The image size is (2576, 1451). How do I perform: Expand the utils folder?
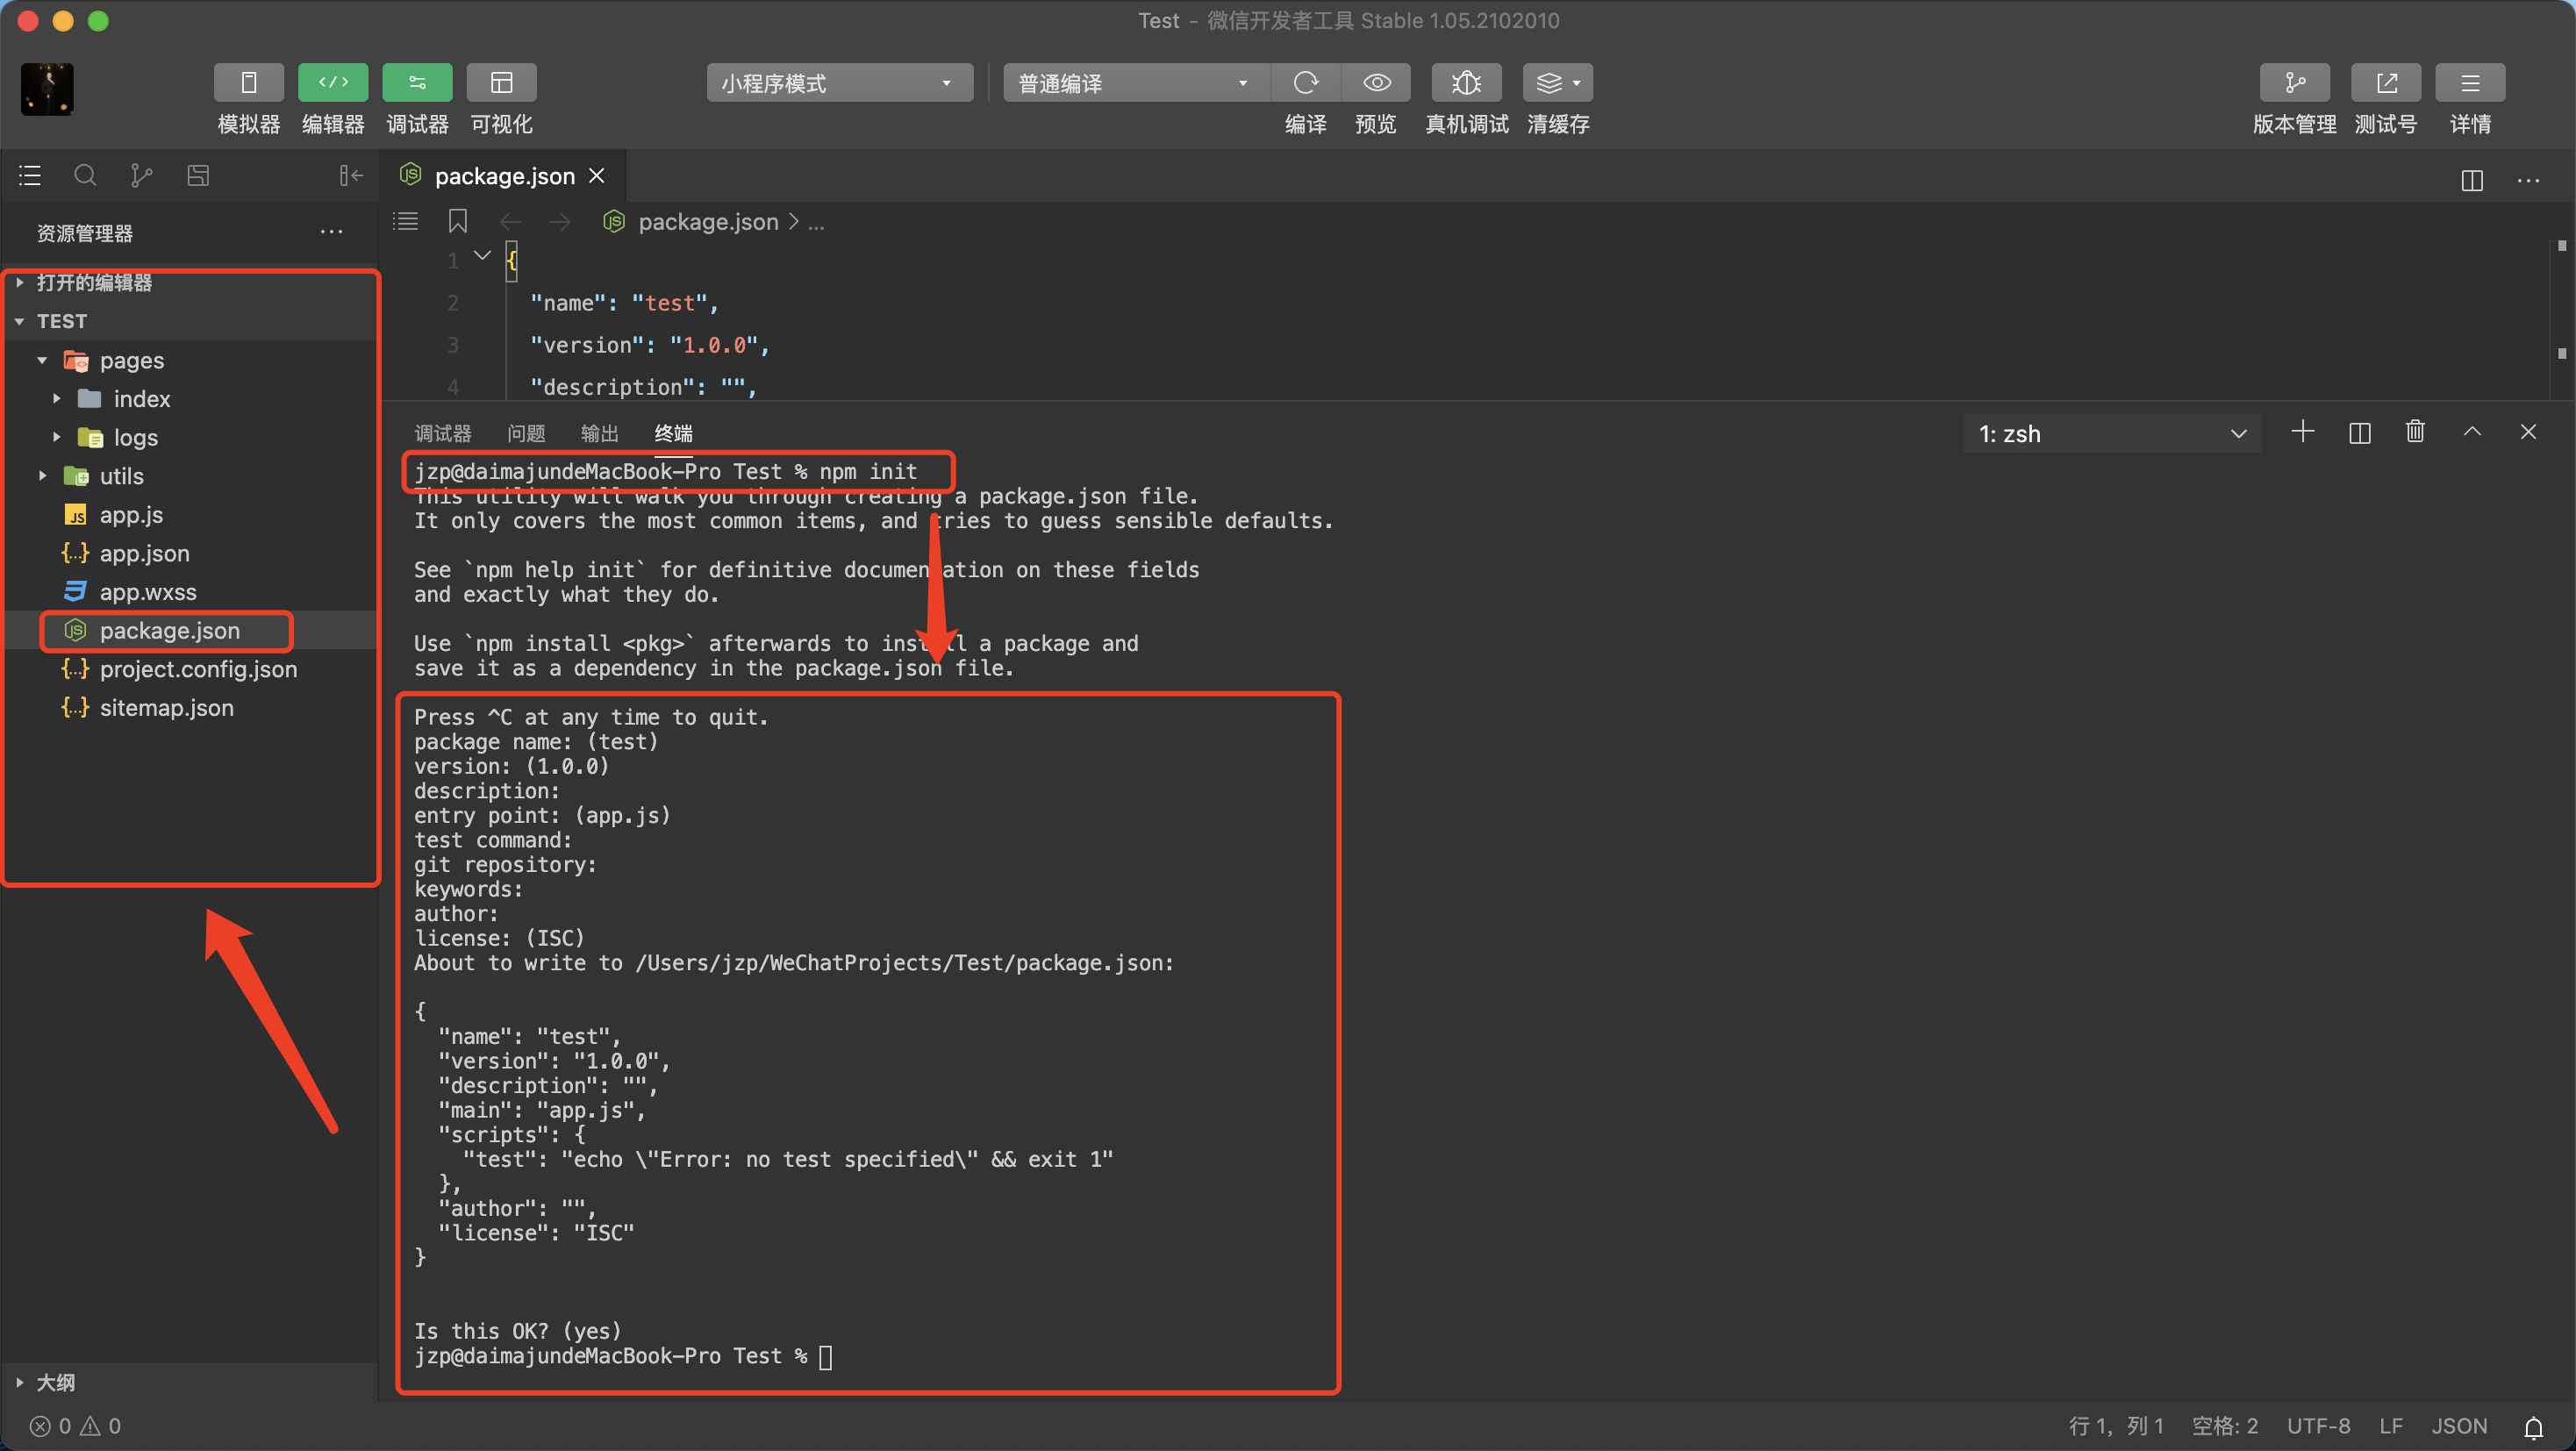[x=190, y=476]
